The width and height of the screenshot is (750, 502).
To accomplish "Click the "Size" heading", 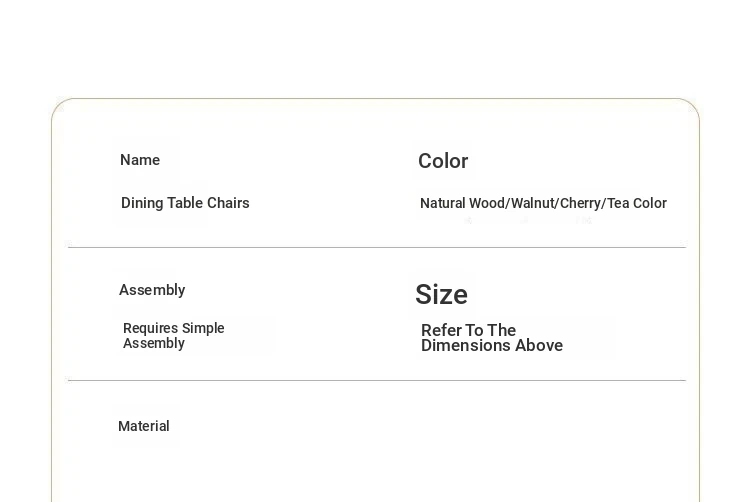I will pos(441,295).
